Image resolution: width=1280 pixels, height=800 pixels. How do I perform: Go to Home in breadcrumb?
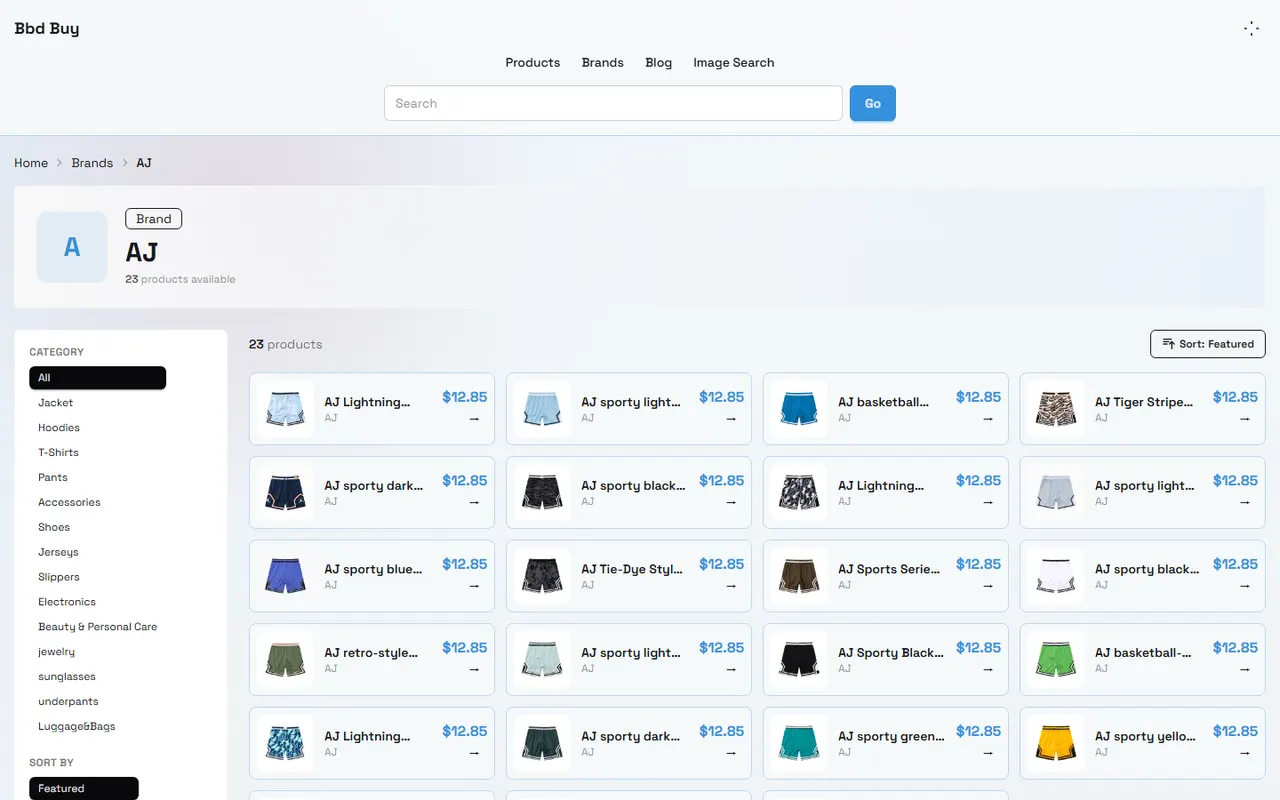tap(31, 163)
